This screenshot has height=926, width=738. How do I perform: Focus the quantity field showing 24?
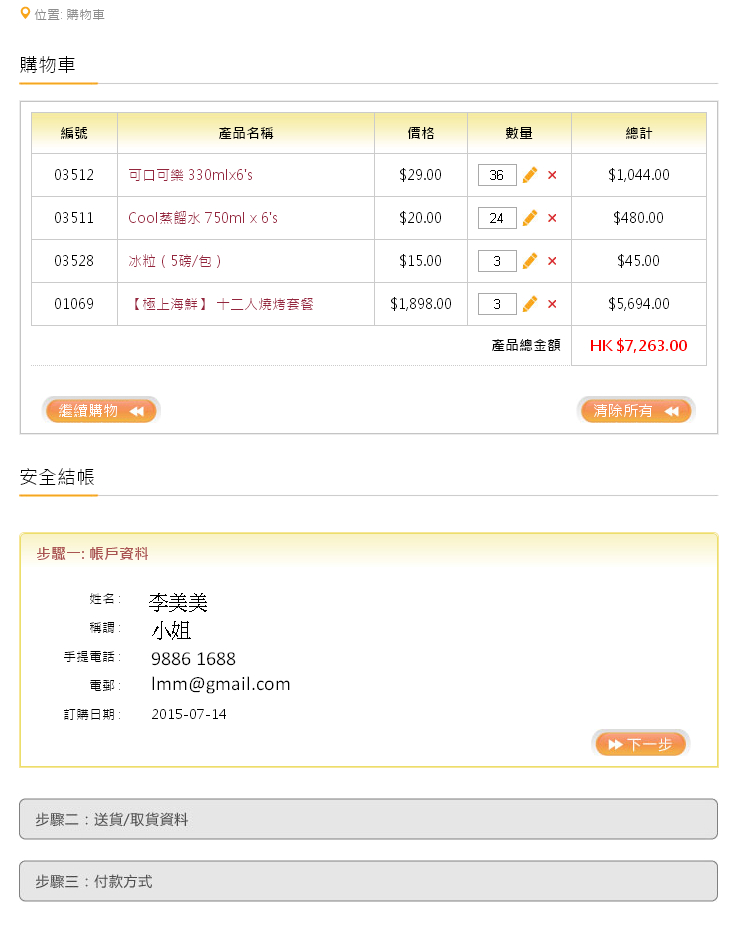497,218
